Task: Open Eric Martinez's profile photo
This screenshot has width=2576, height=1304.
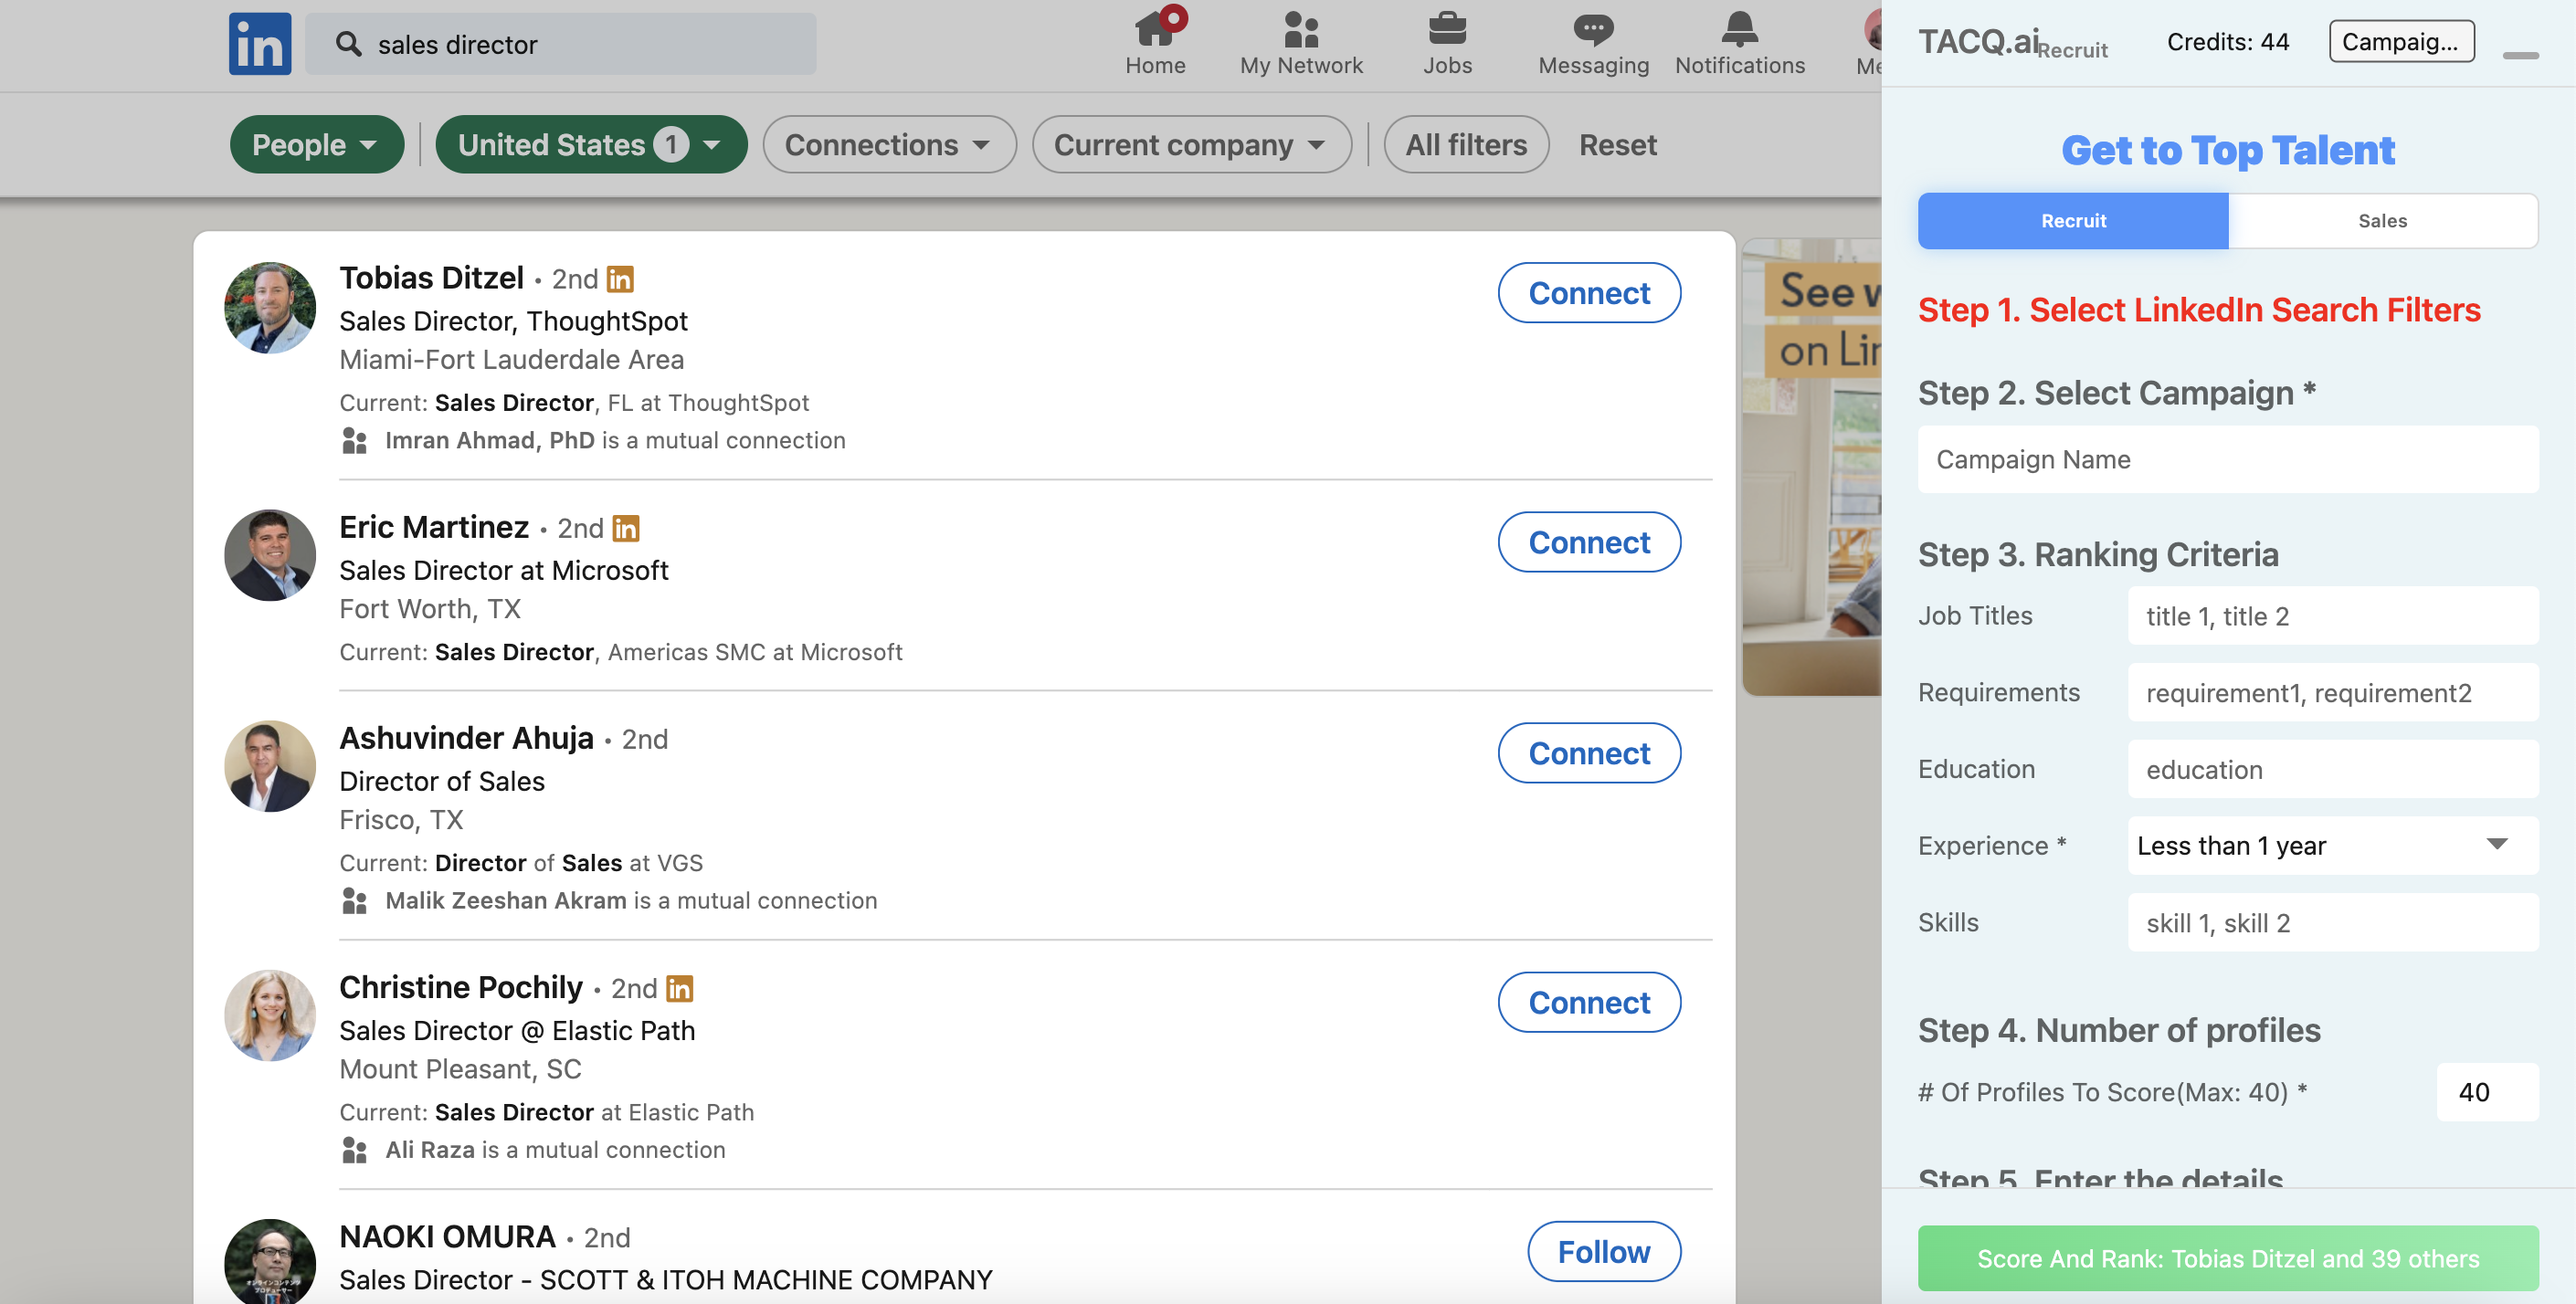Action: tap(270, 556)
